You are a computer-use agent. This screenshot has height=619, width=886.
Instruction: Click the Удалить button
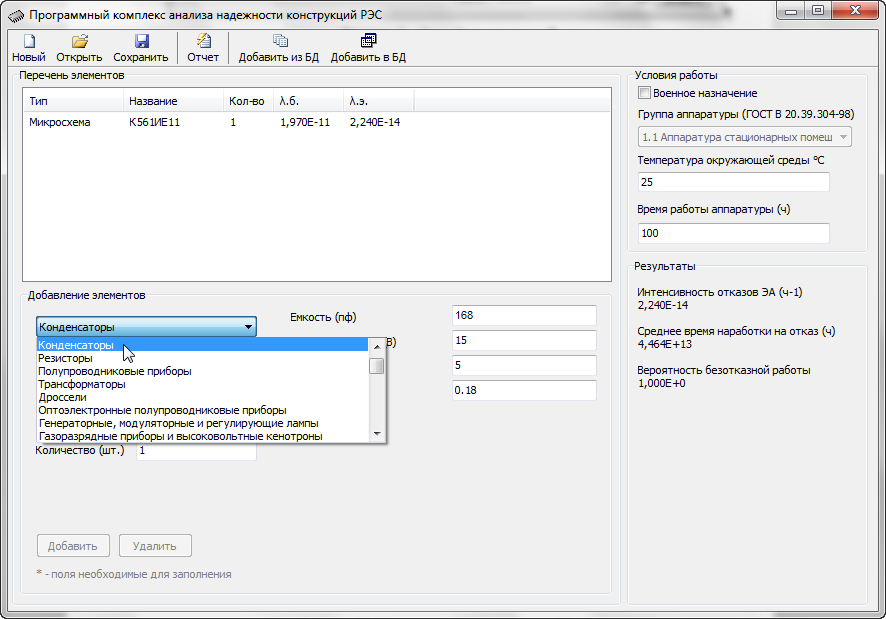(155, 546)
